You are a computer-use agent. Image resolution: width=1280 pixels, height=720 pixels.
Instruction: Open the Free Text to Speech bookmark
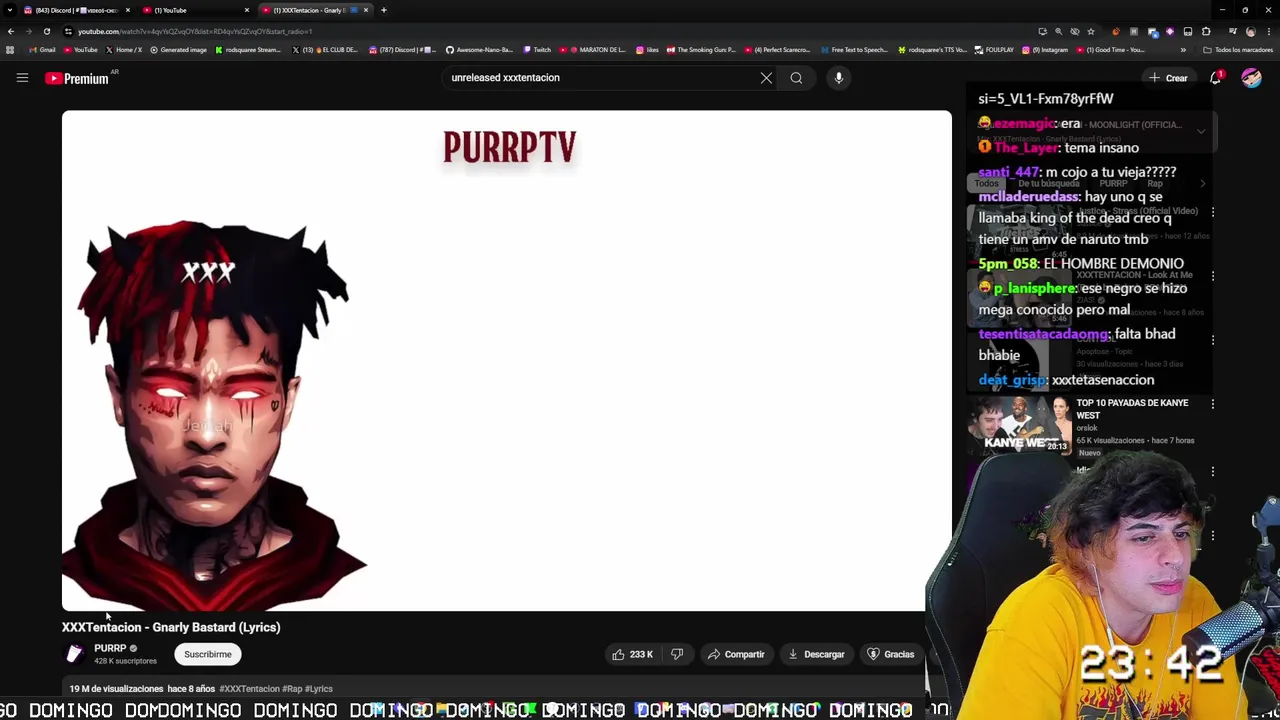tap(853, 50)
